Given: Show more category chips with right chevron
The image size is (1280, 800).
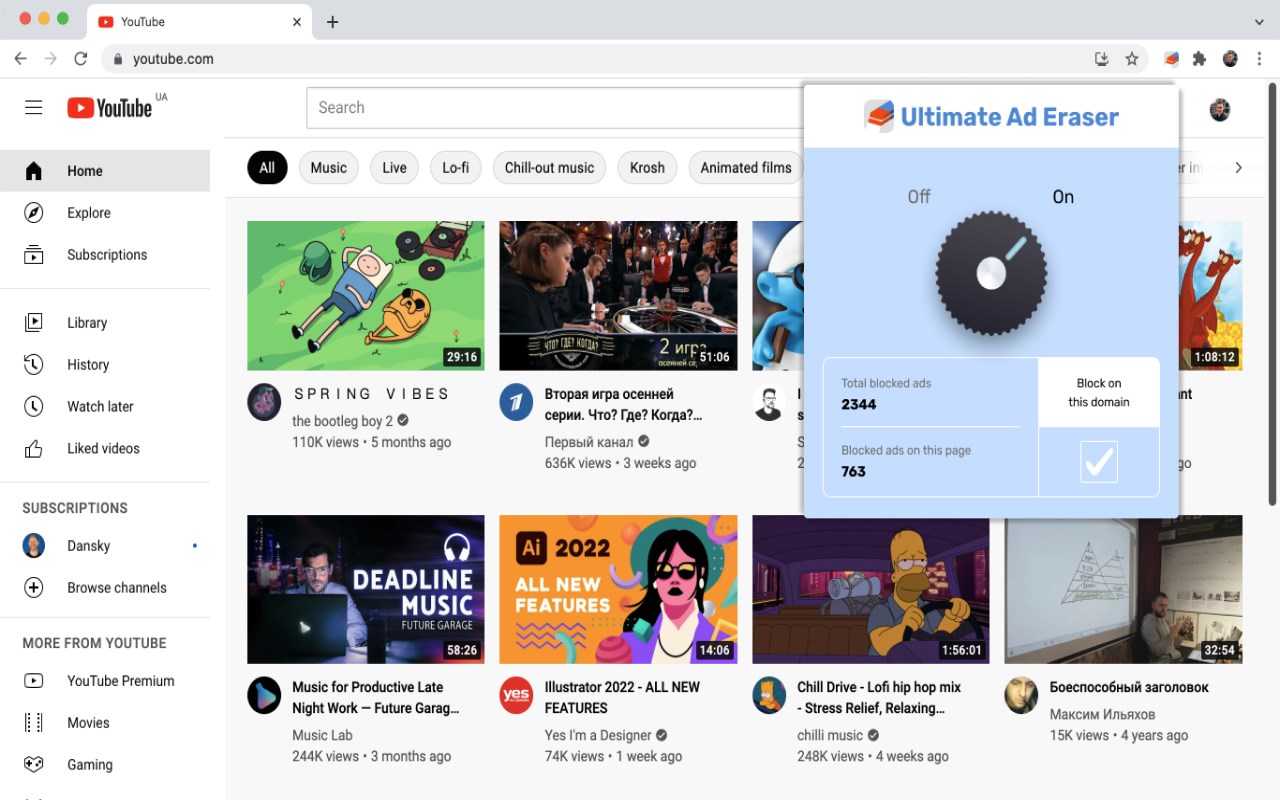Looking at the screenshot, I should pyautogui.click(x=1238, y=168).
